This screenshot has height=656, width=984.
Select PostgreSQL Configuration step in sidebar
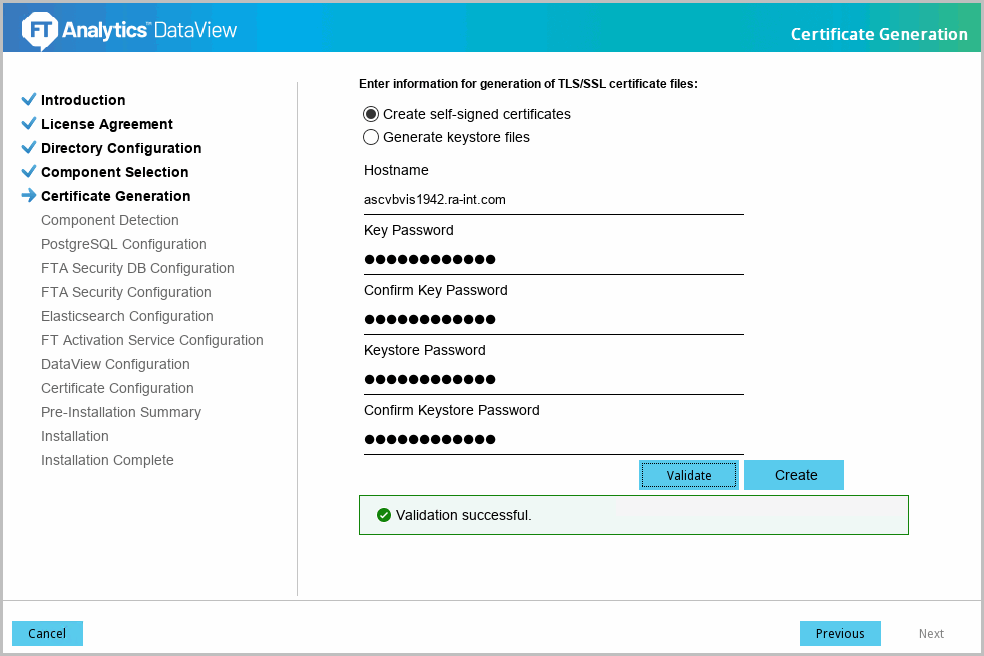coord(124,244)
